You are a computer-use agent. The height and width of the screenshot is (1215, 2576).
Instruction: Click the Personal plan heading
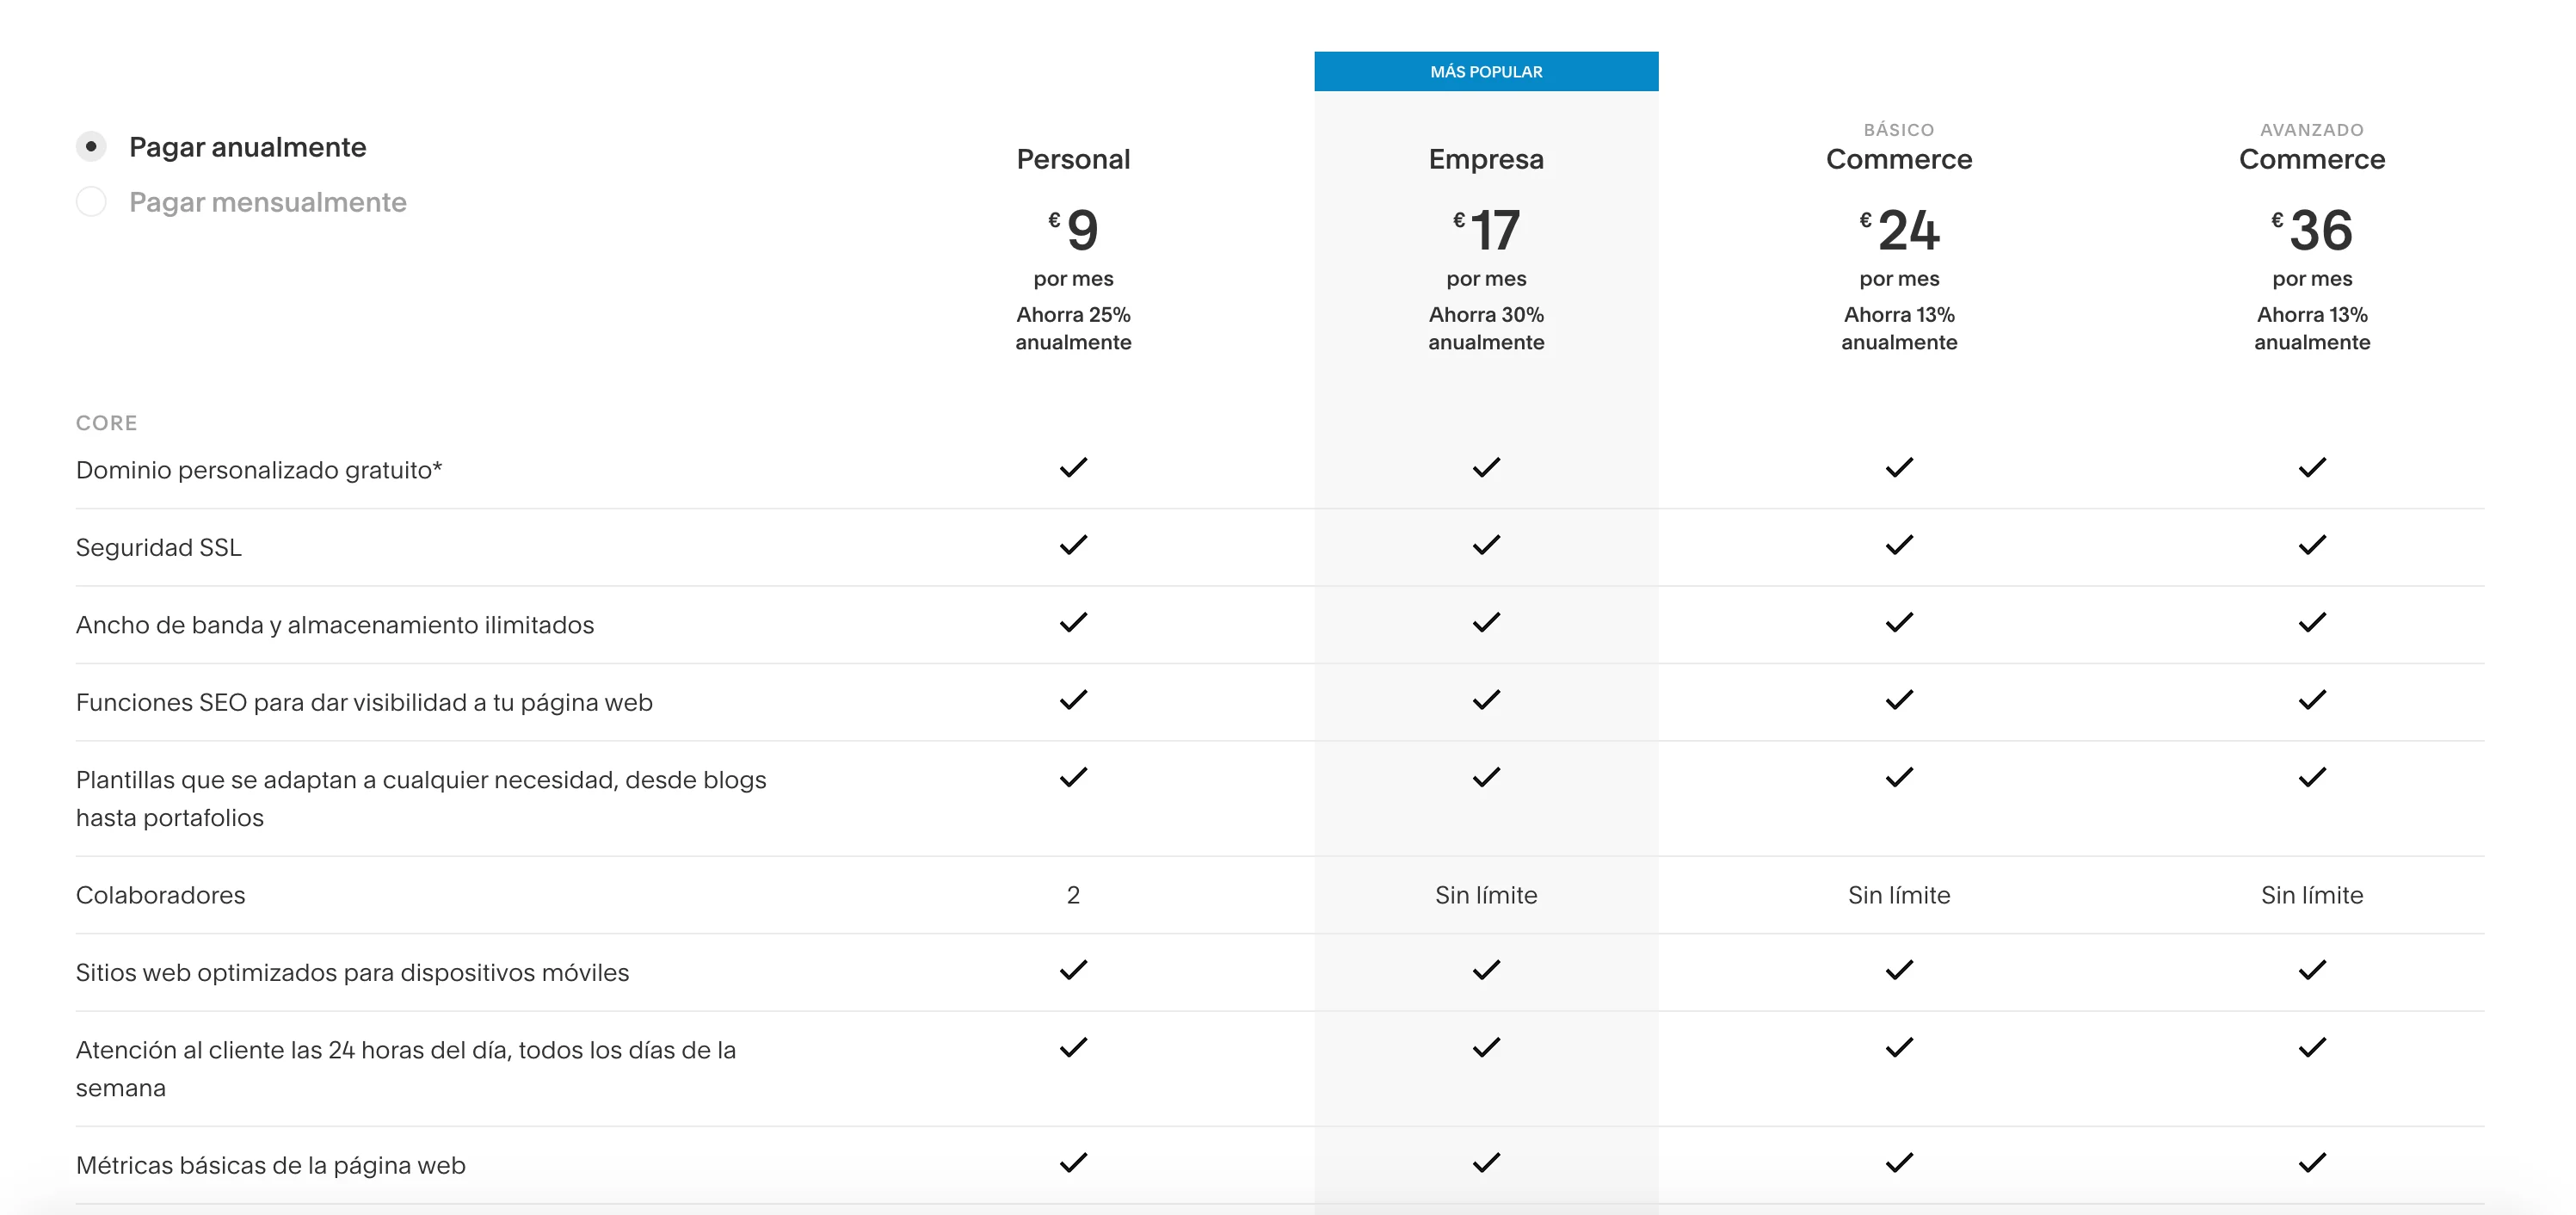pos(1073,159)
